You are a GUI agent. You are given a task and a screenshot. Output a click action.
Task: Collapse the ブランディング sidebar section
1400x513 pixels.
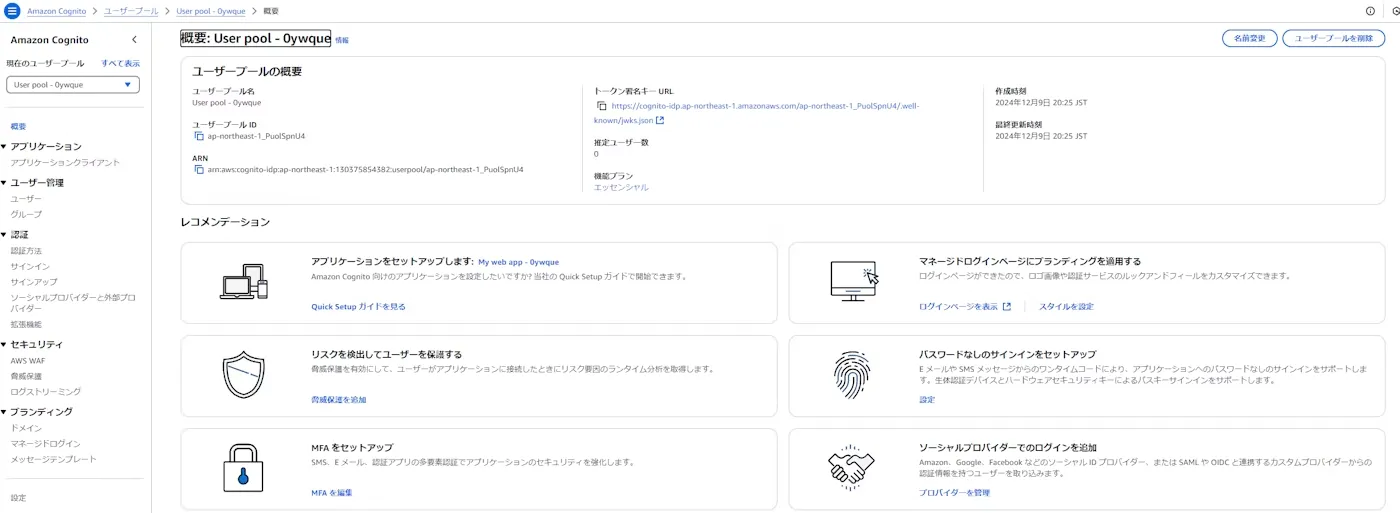click(4, 412)
